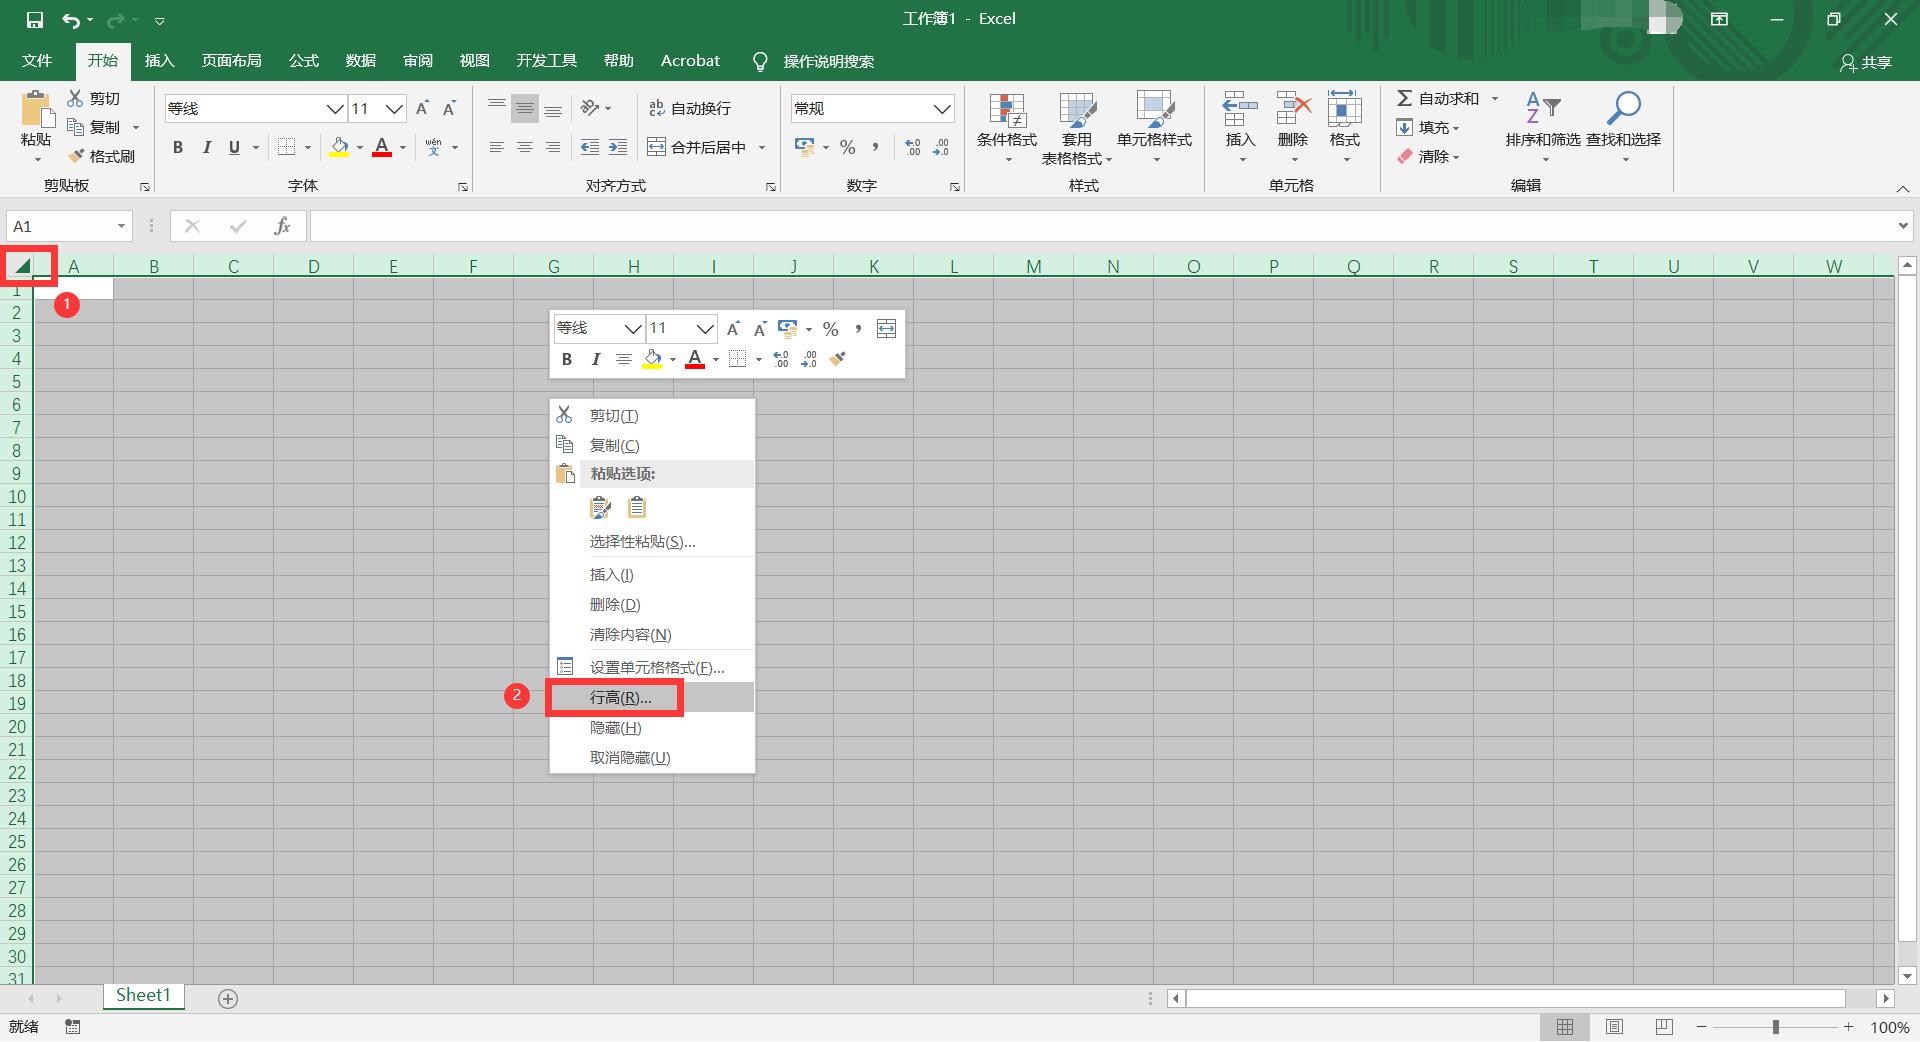This screenshot has height=1042, width=1920.
Task: Click the vertical scrollbar down arrow
Action: point(1907,975)
